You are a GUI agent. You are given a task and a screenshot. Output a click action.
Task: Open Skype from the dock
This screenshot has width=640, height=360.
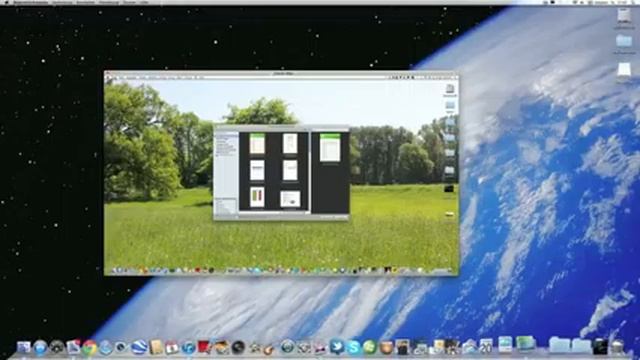[353, 347]
